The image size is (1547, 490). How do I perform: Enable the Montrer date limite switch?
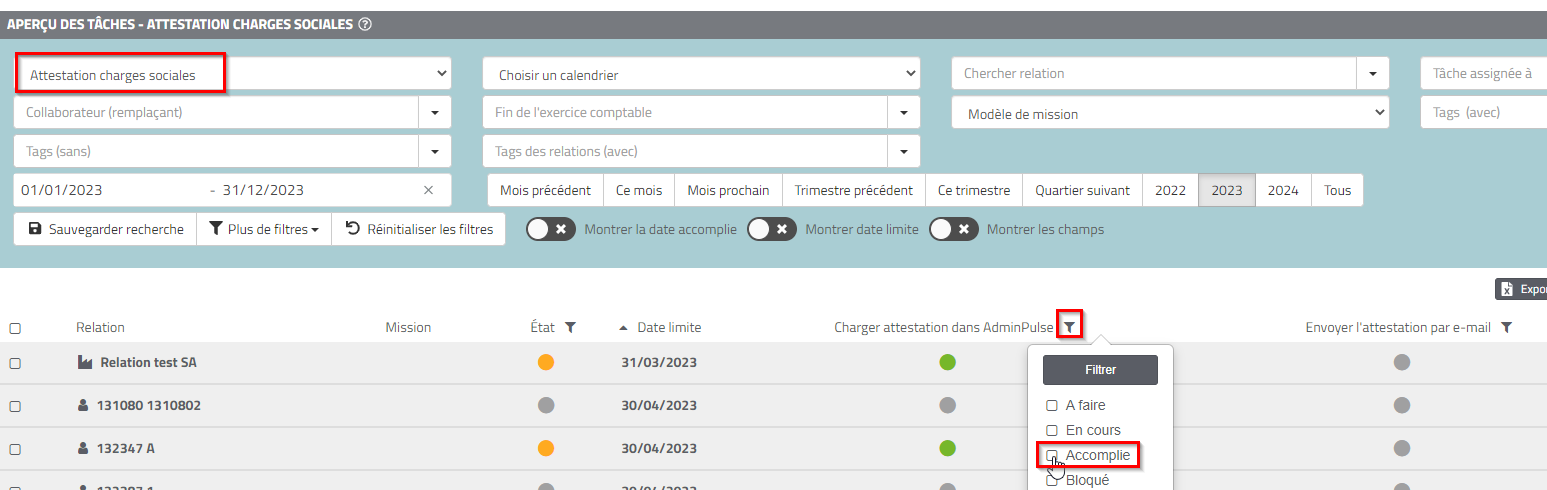point(772,229)
